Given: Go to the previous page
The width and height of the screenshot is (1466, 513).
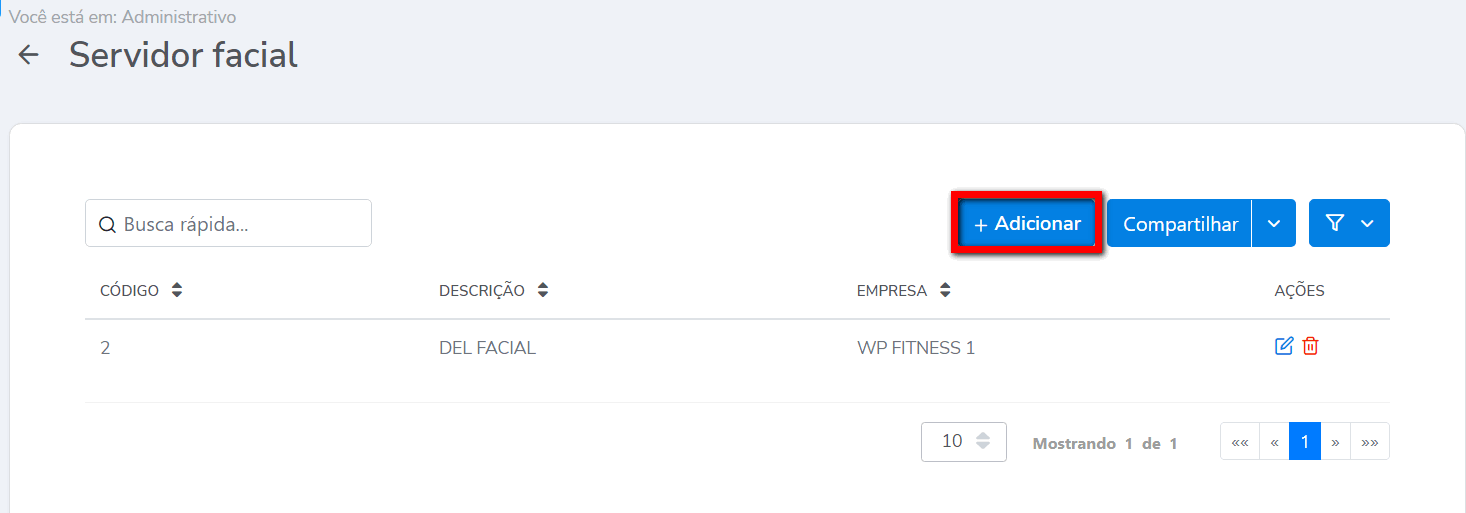Looking at the screenshot, I should click(1274, 441).
